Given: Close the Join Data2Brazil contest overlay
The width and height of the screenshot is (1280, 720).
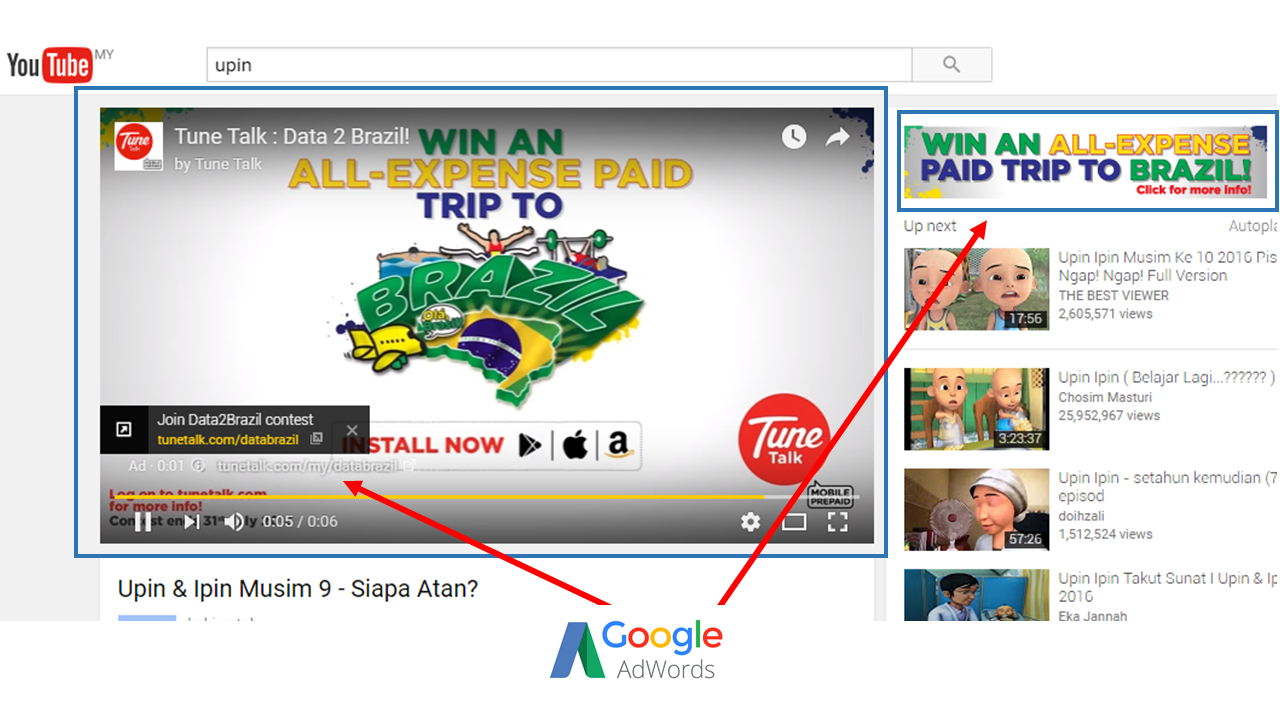Looking at the screenshot, I should click(351, 430).
